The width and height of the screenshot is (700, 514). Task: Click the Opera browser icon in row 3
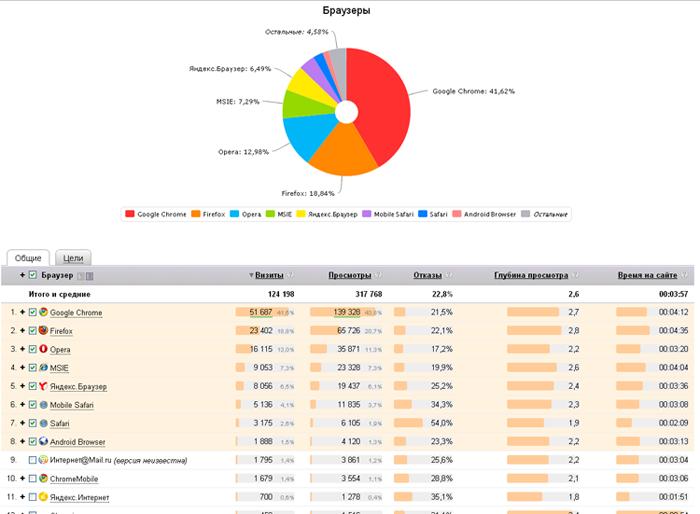click(x=43, y=349)
